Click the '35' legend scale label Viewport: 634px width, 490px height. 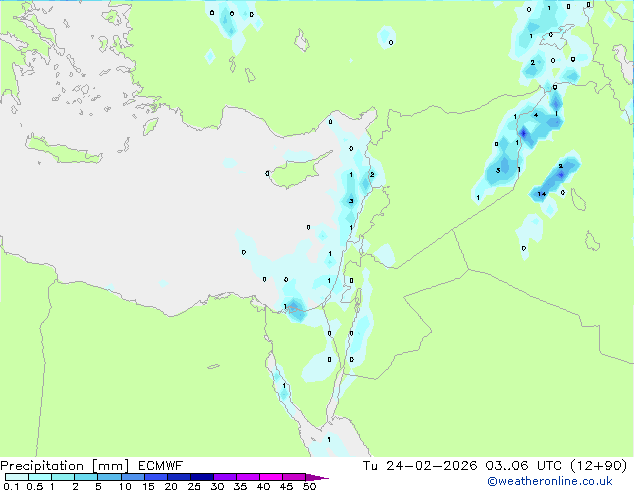coord(240,486)
